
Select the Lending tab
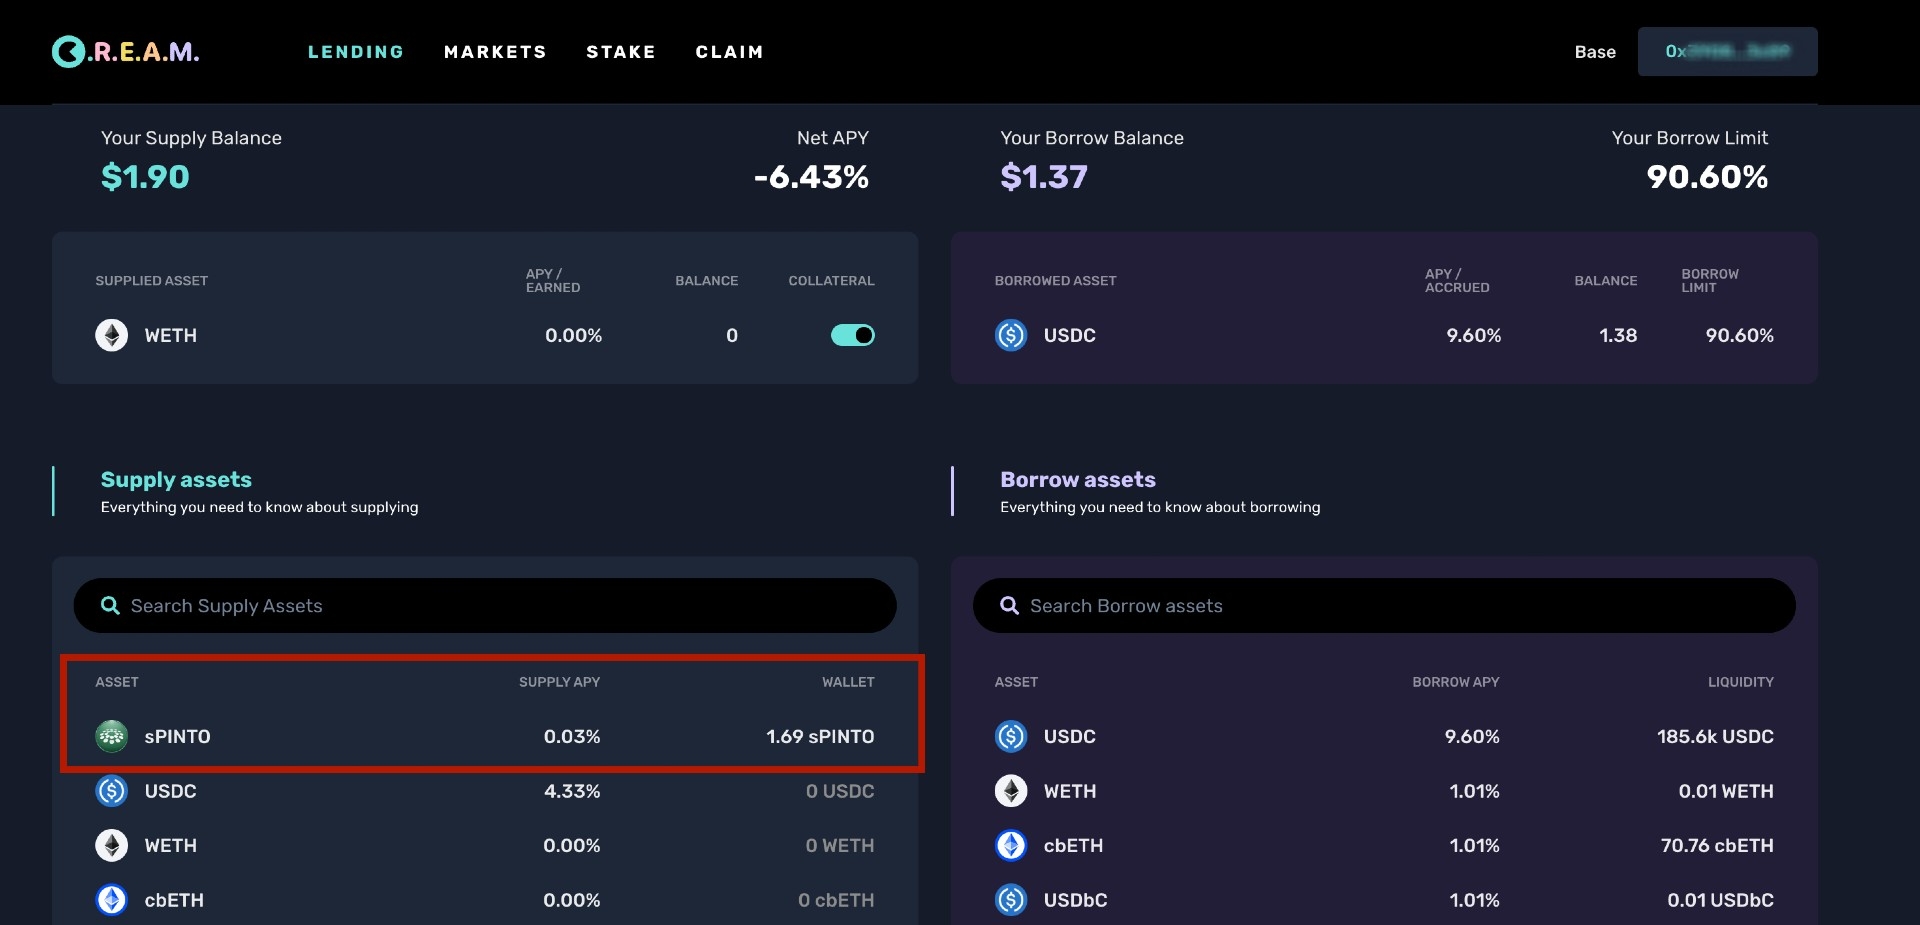tap(356, 52)
